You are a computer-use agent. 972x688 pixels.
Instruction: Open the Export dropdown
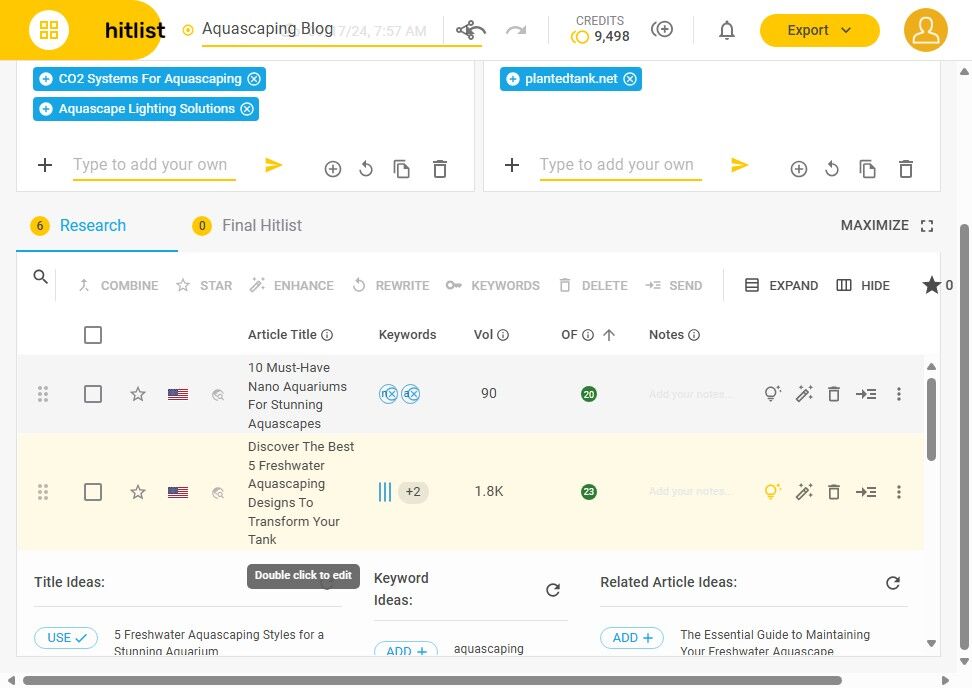pyautogui.click(x=819, y=30)
